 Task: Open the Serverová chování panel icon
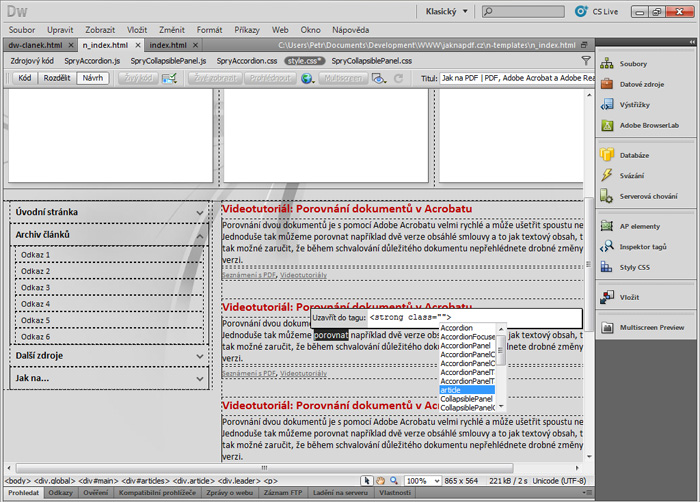click(x=607, y=196)
